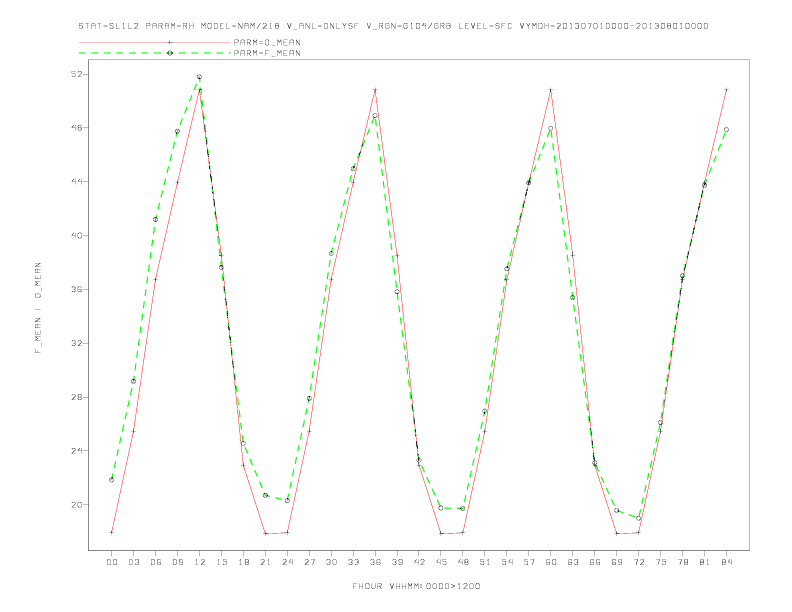Click x-axis tick label 39

point(397,562)
